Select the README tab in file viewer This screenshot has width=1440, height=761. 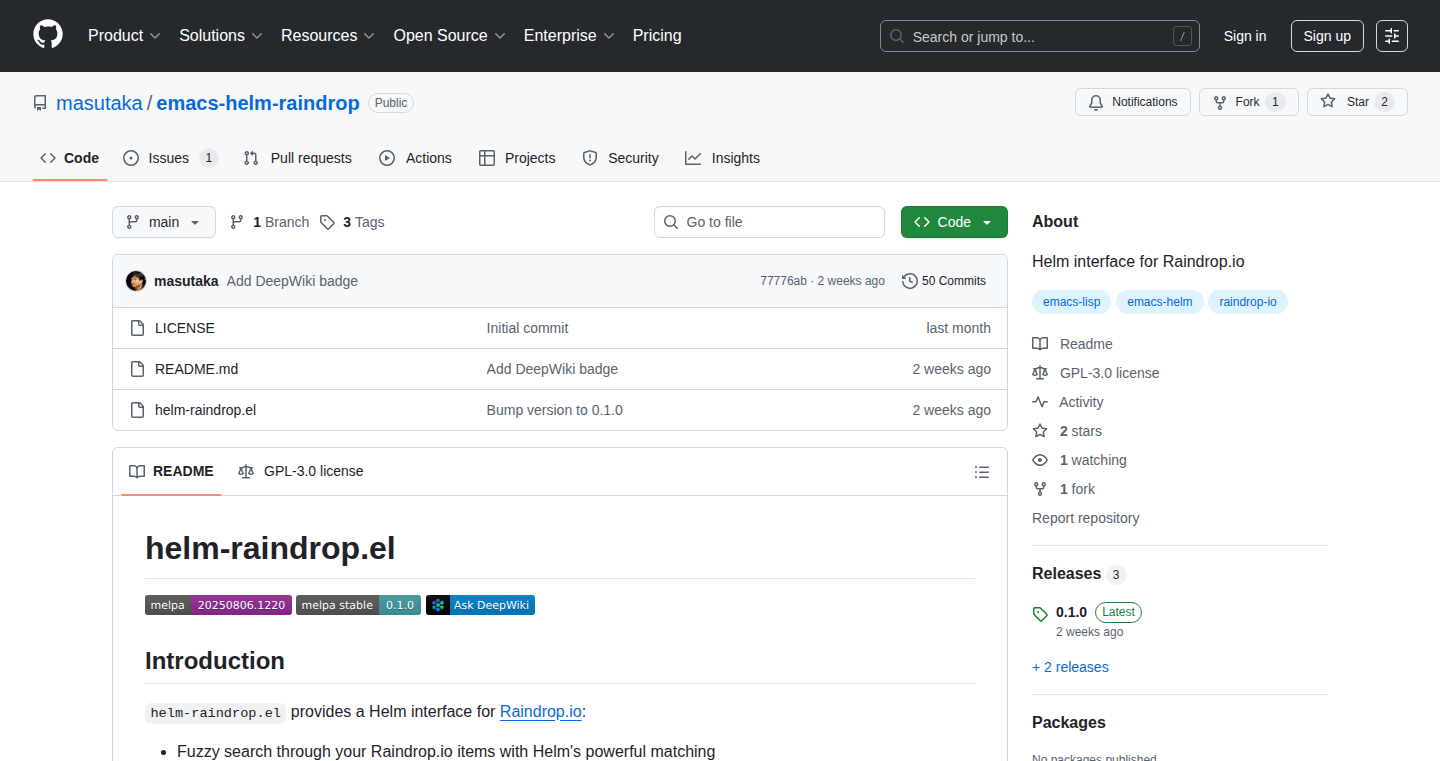point(171,471)
